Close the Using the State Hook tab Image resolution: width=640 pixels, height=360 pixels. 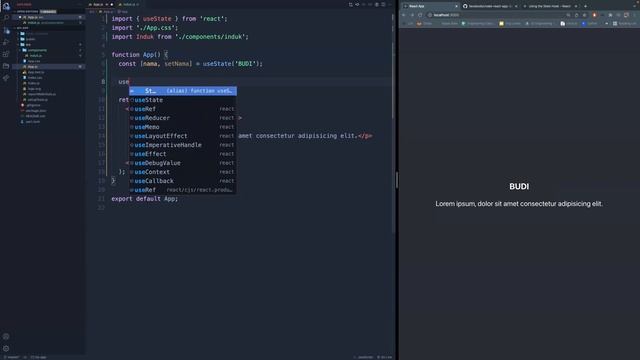point(576,6)
